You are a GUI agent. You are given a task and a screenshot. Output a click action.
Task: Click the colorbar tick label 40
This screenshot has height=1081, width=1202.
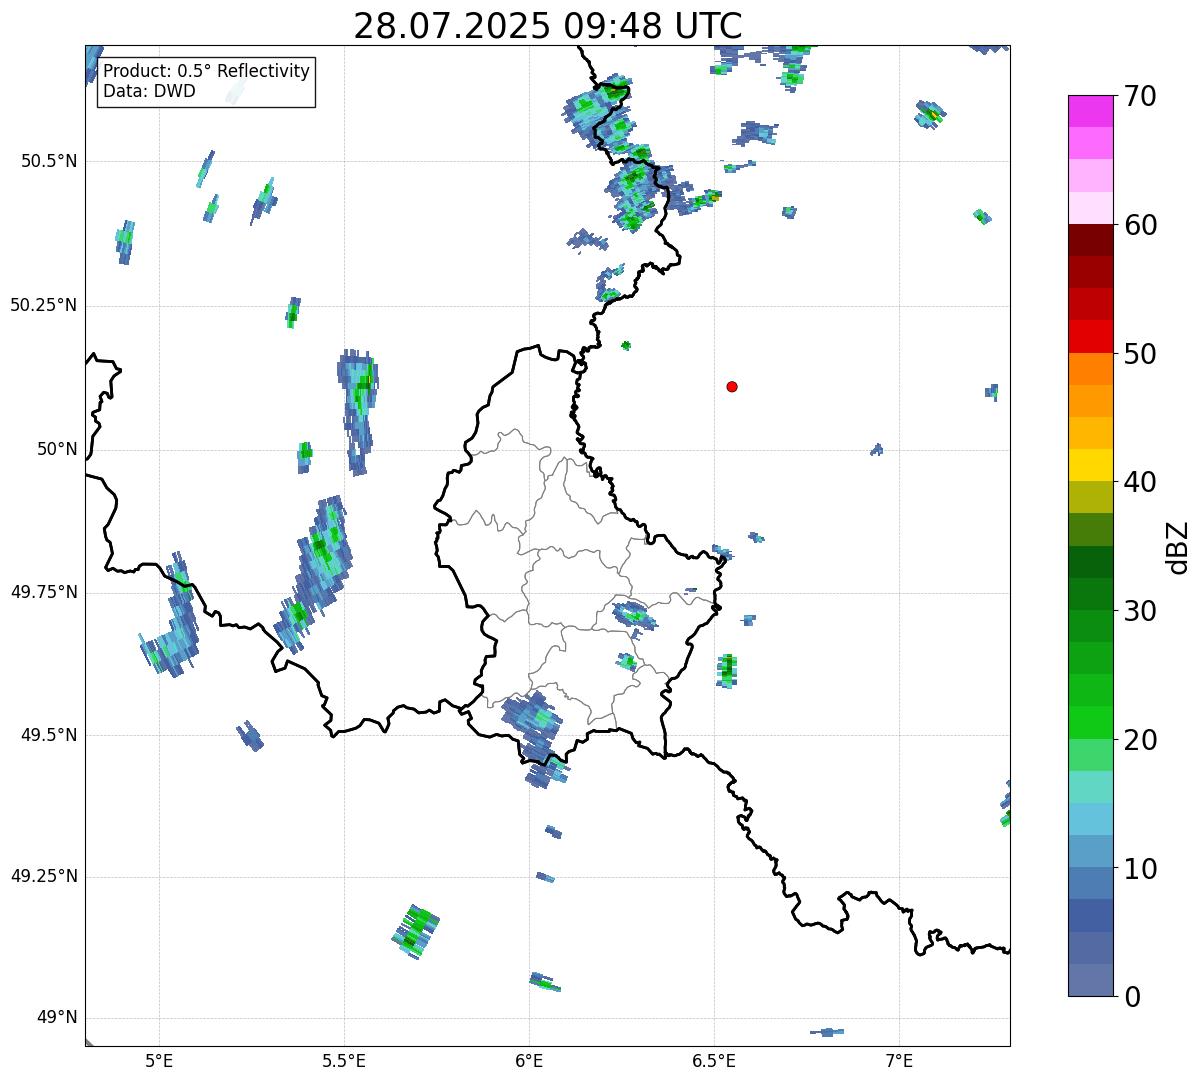coord(1140,482)
